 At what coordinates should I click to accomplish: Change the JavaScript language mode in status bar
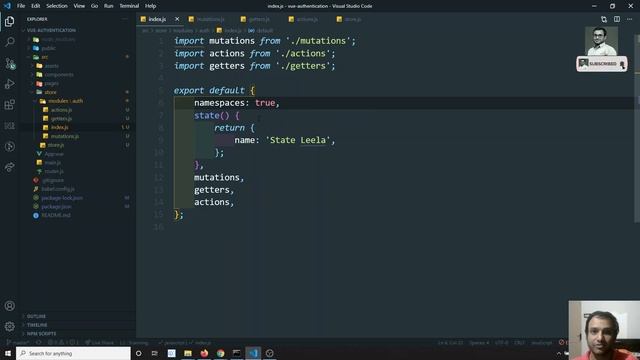[x=542, y=342]
